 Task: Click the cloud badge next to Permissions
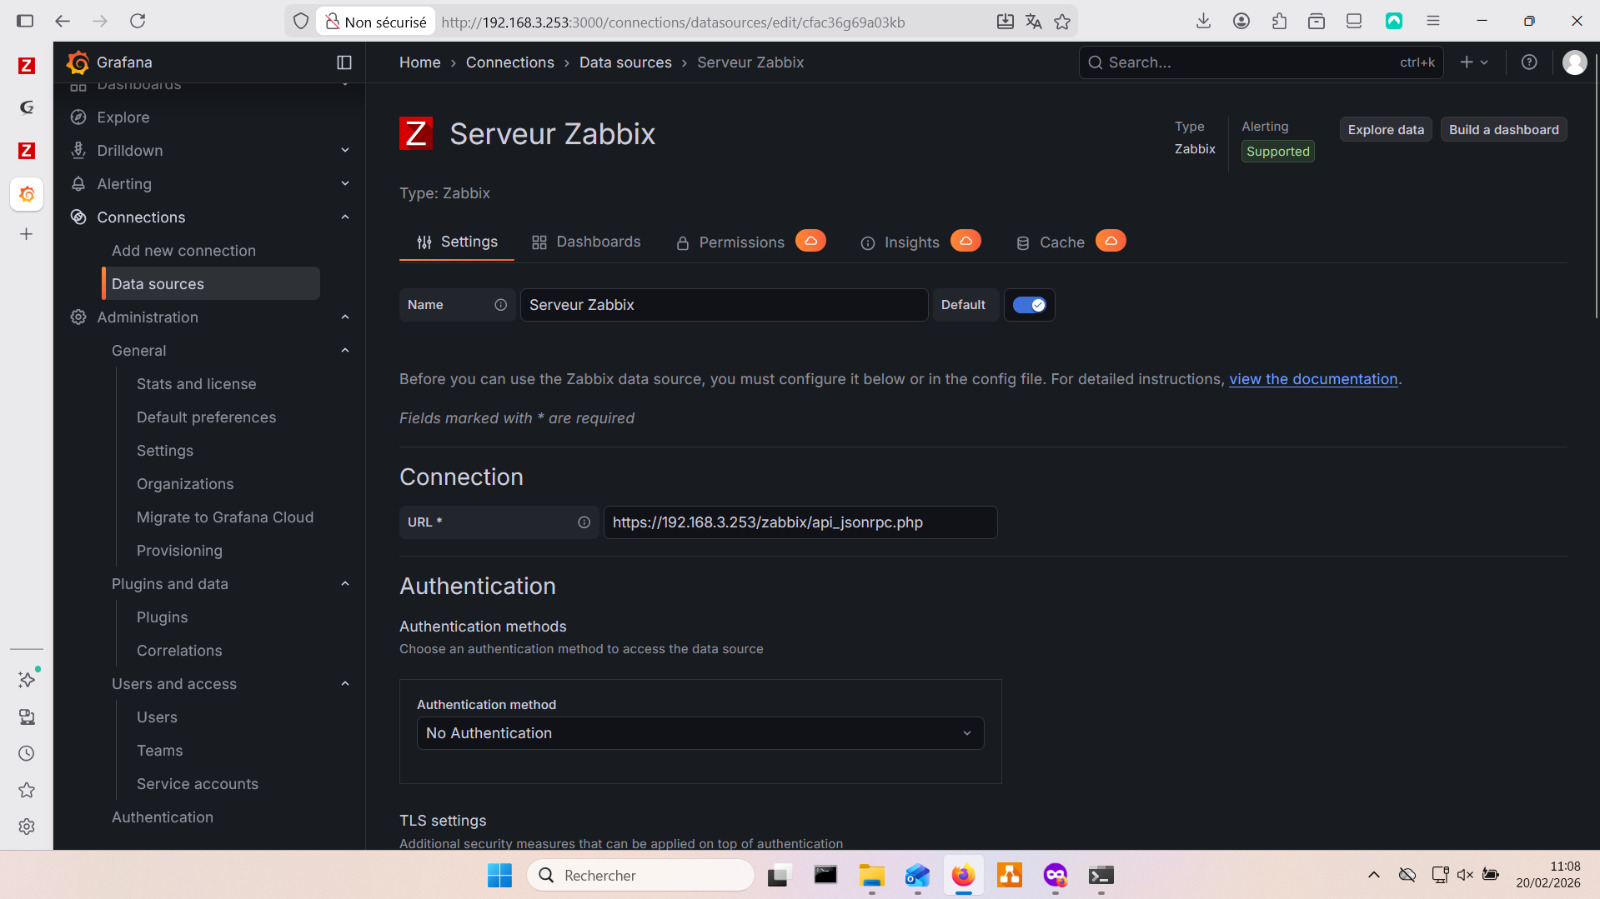tap(810, 241)
